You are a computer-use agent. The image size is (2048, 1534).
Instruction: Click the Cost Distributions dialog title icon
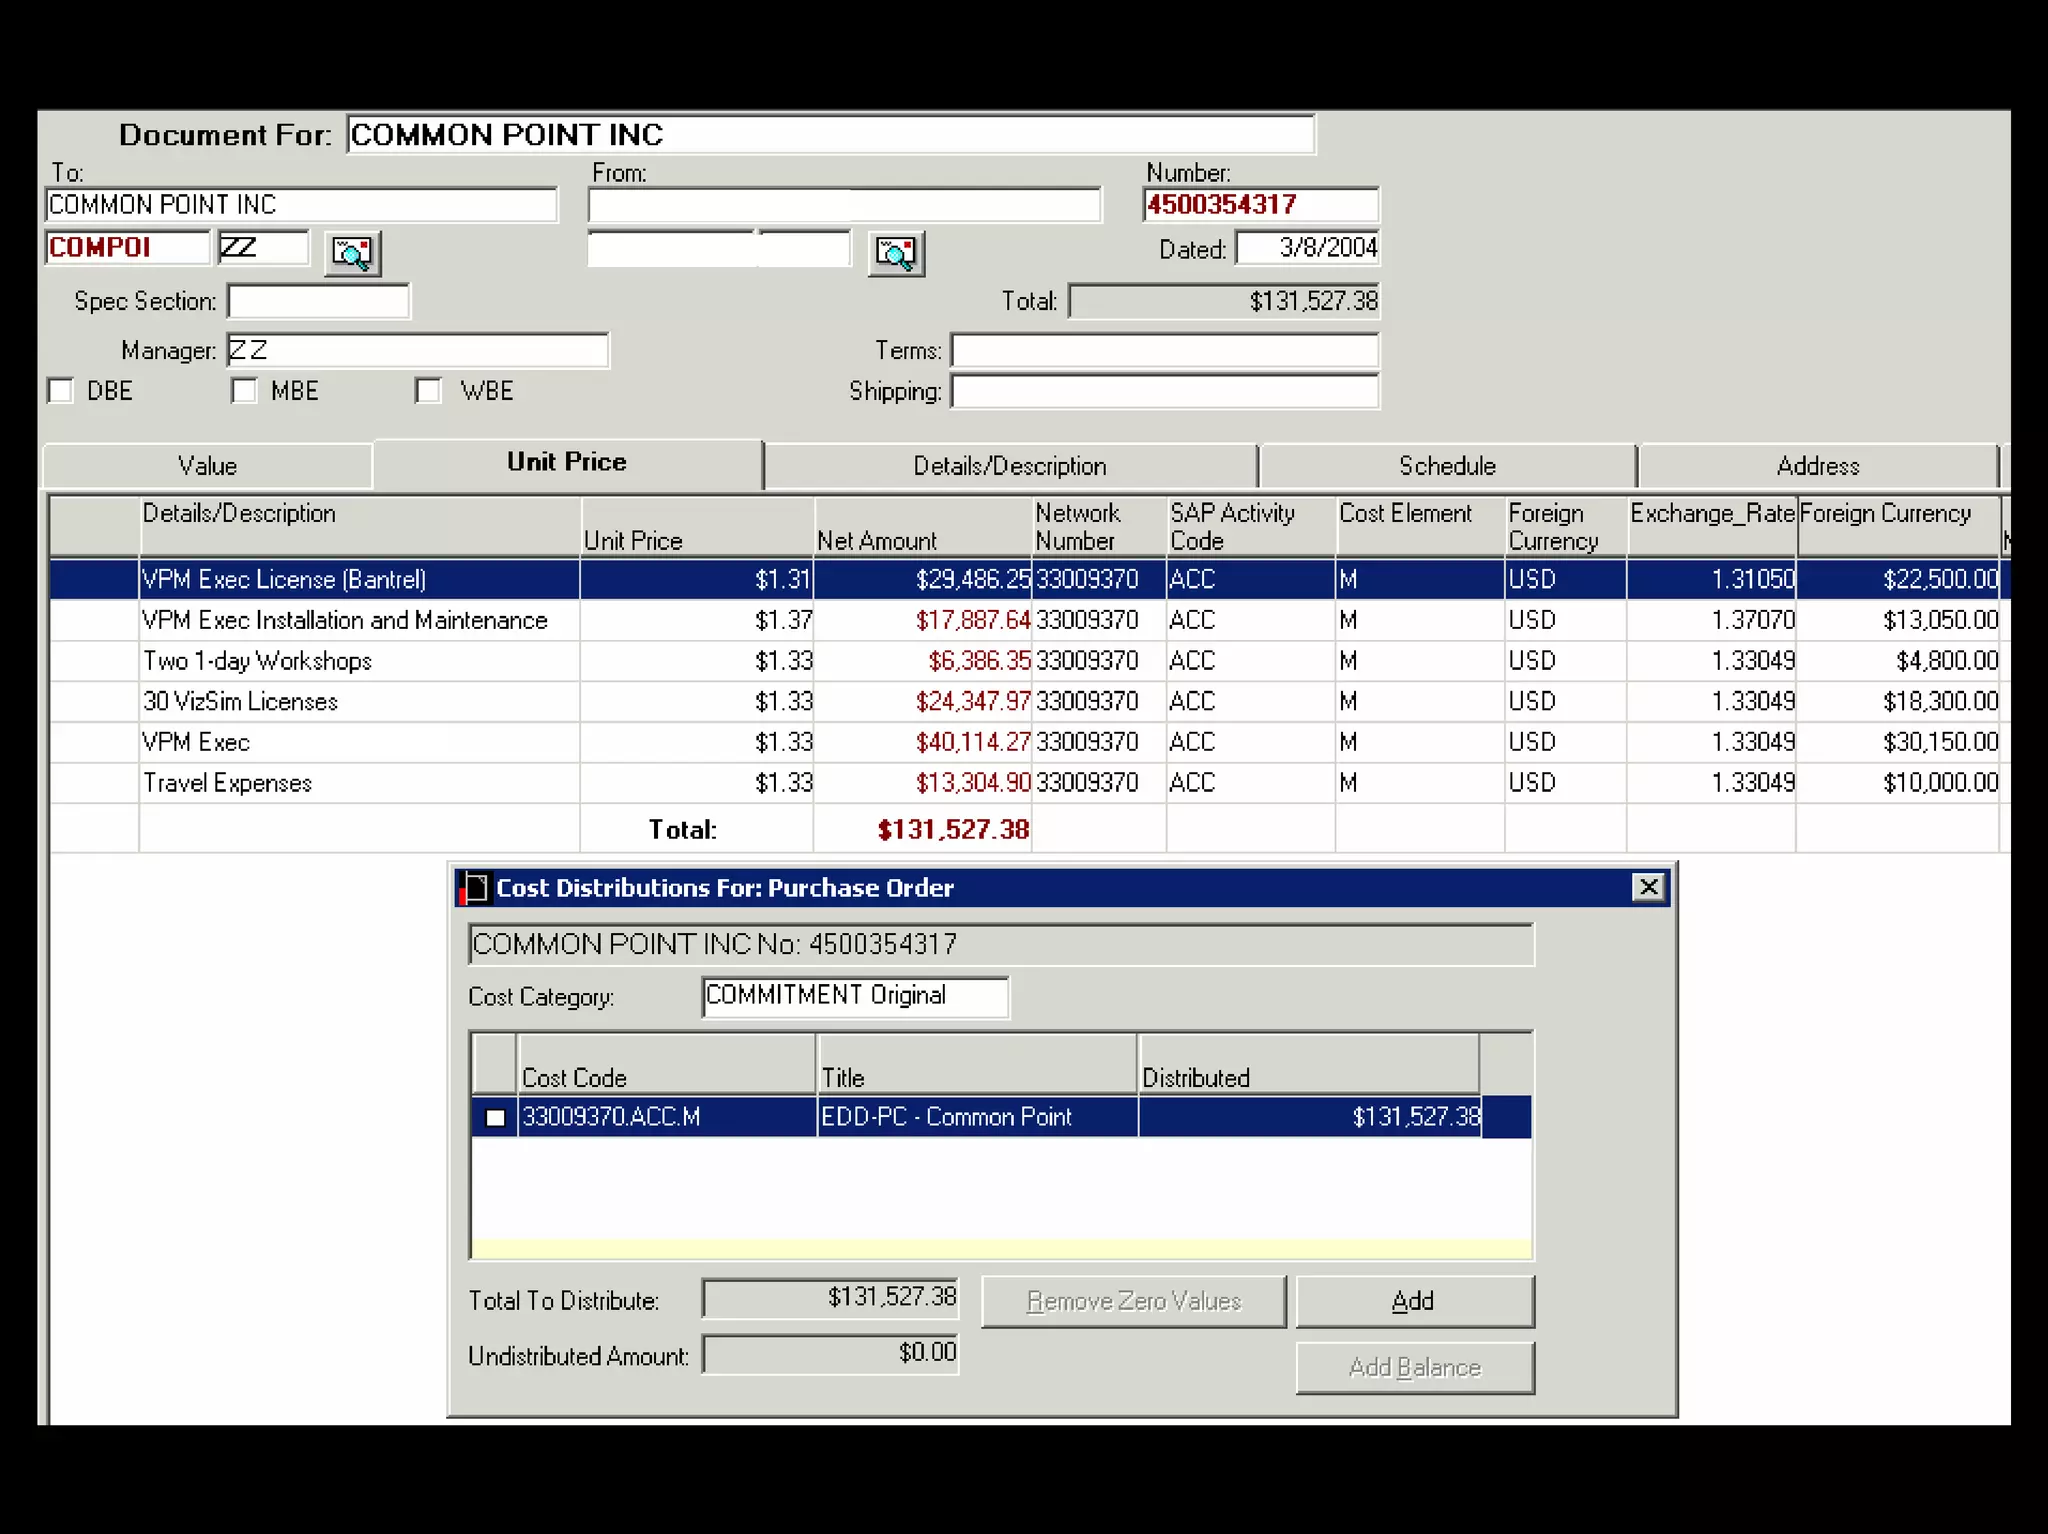[474, 887]
